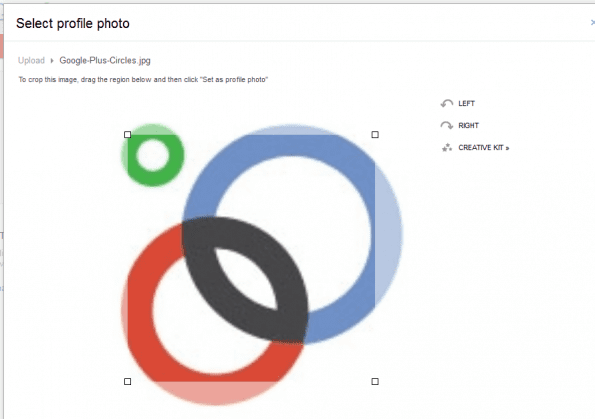Click the Creative Kit sparkle stars icon
Image resolution: width=595 pixels, height=419 pixels.
[447, 147]
